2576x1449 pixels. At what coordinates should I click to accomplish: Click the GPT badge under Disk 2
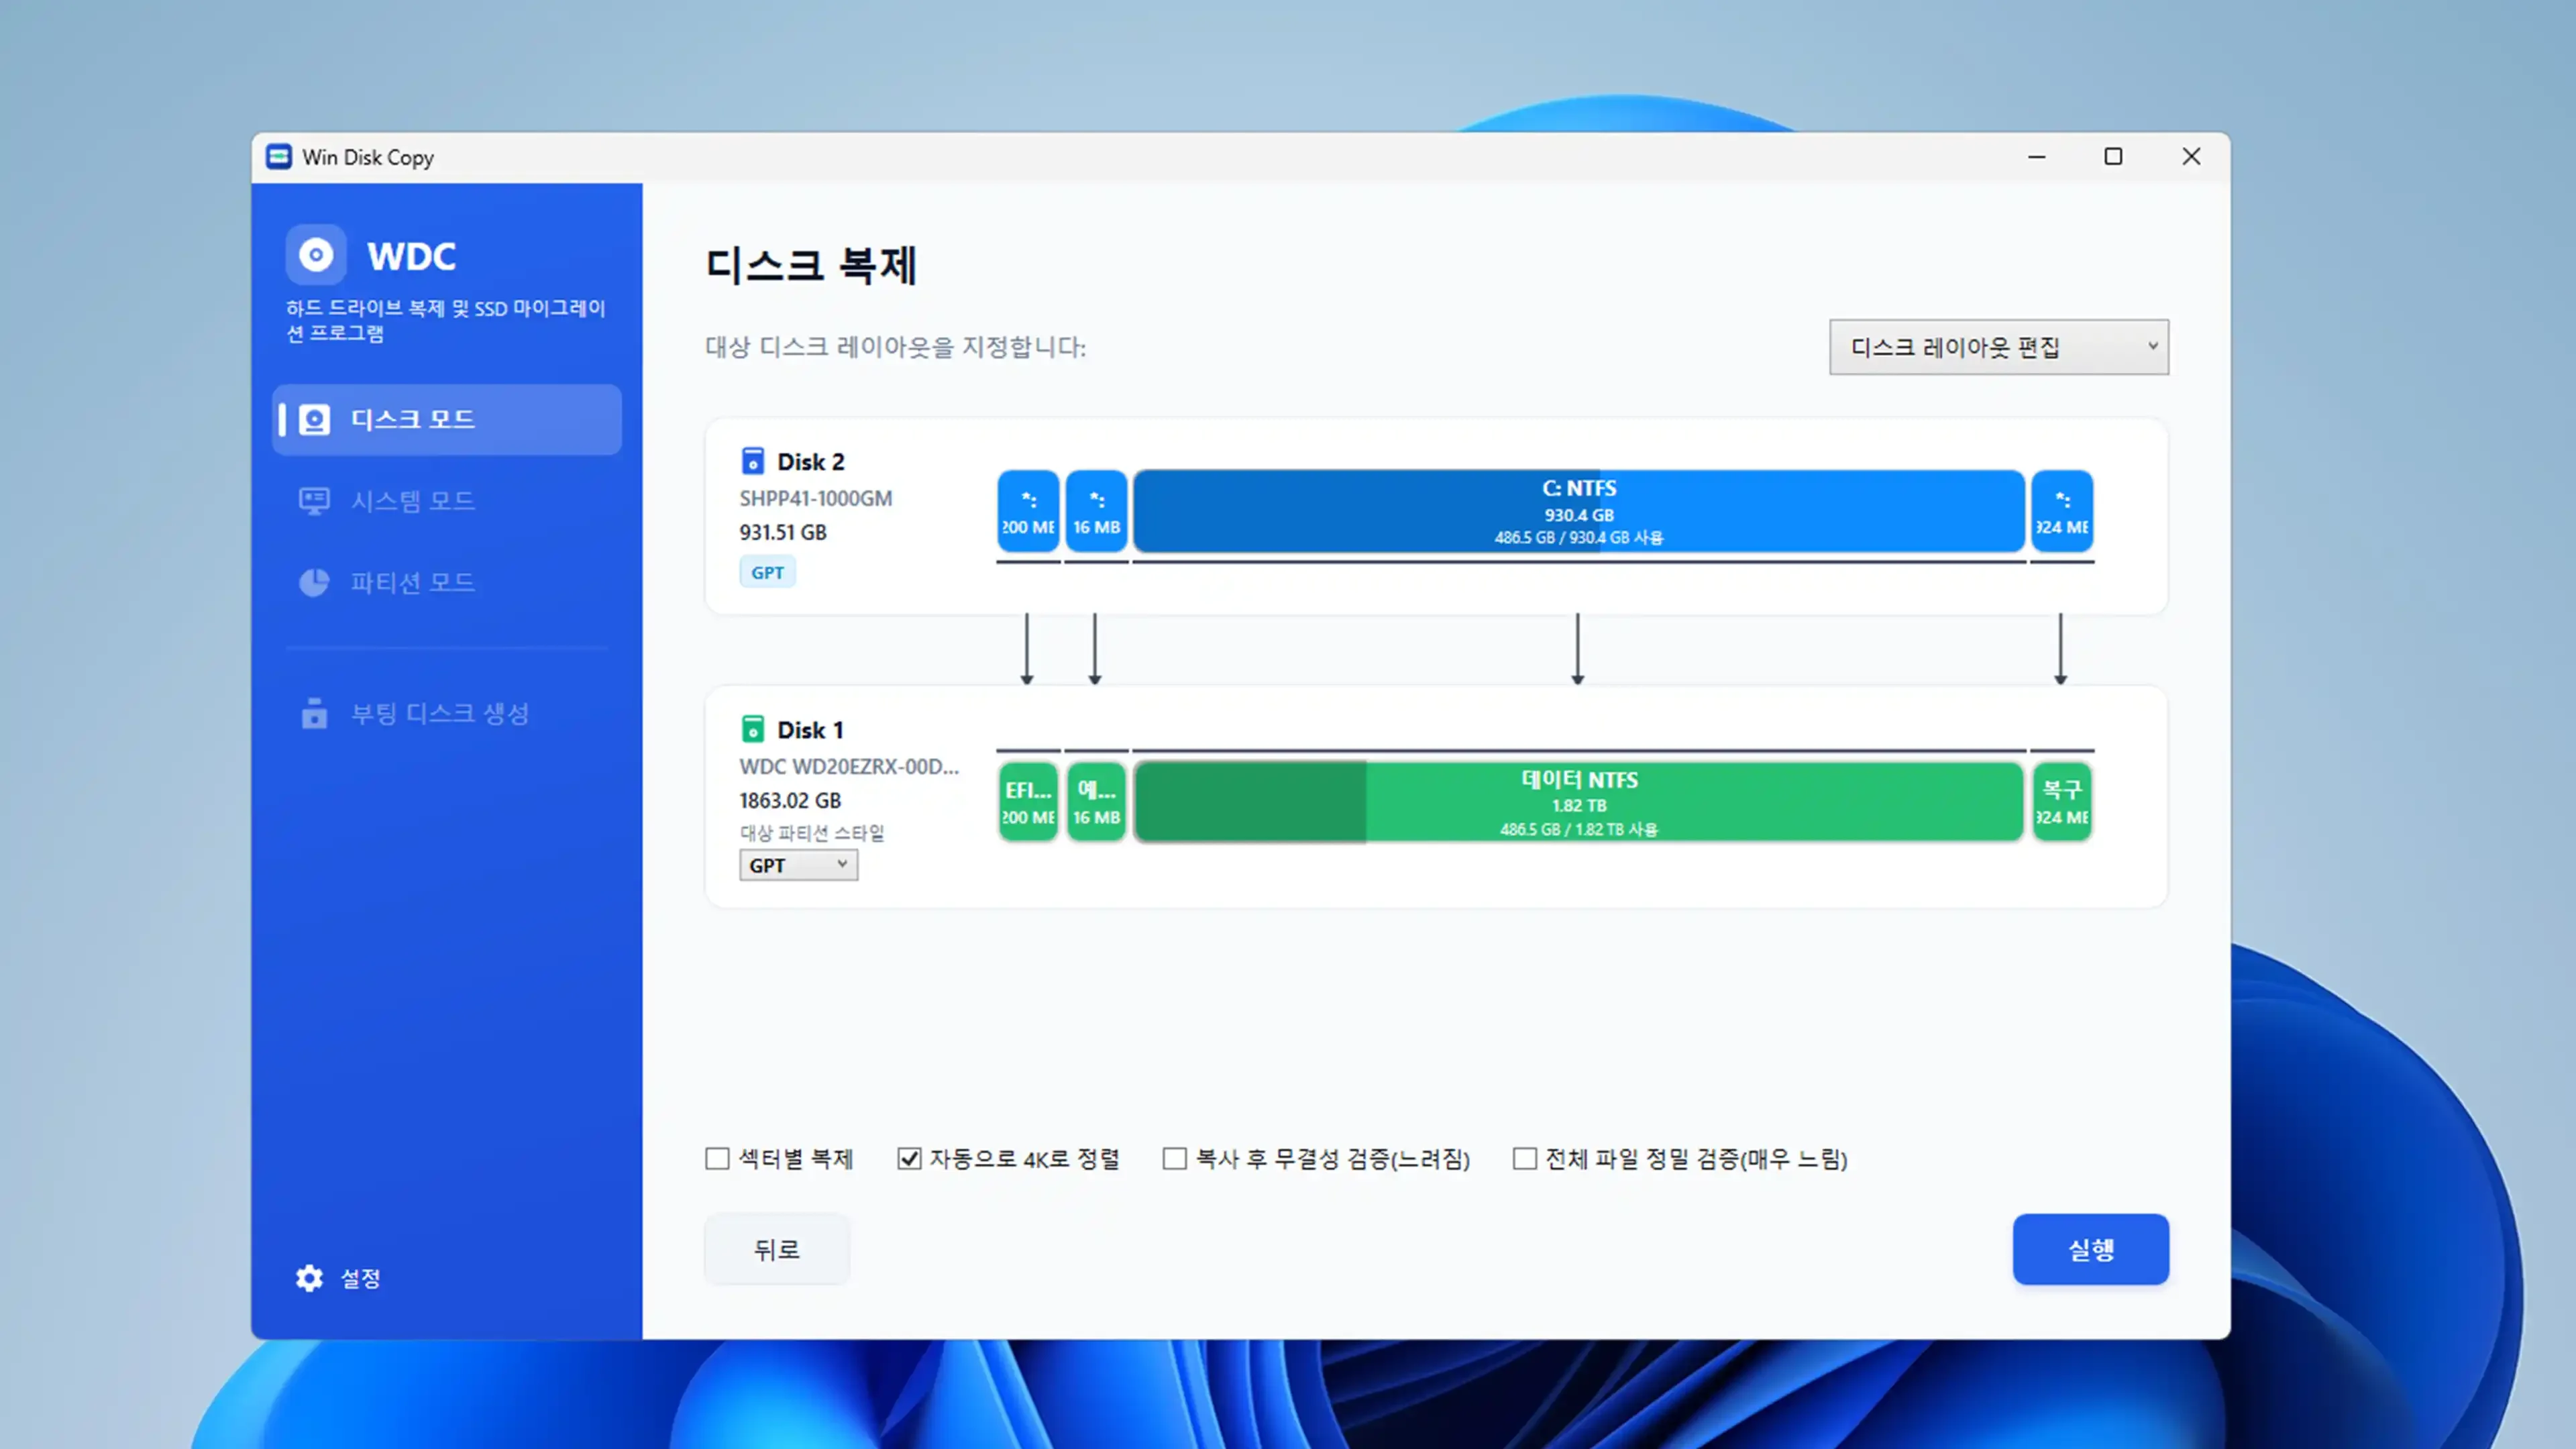pyautogui.click(x=767, y=572)
